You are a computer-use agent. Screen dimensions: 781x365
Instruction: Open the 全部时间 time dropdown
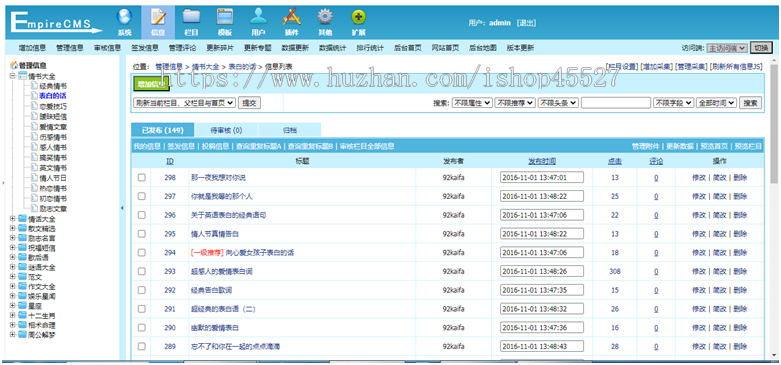(x=716, y=103)
